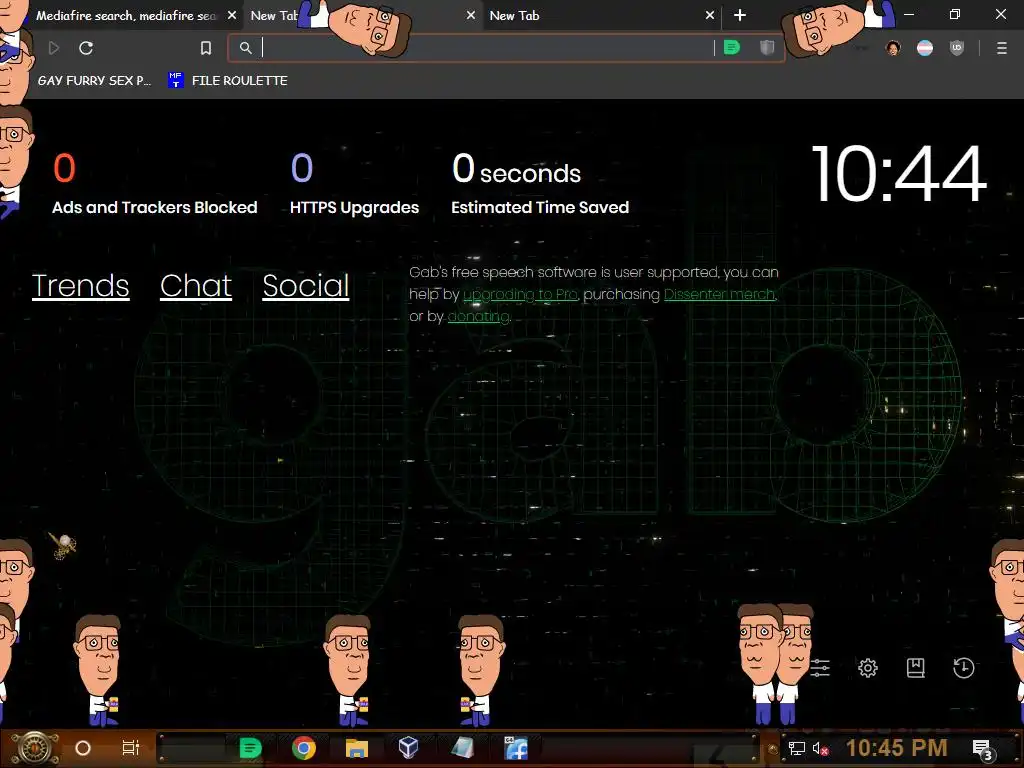The width and height of the screenshot is (1024, 768).
Task: Follow the donating link
Action: pos(479,317)
